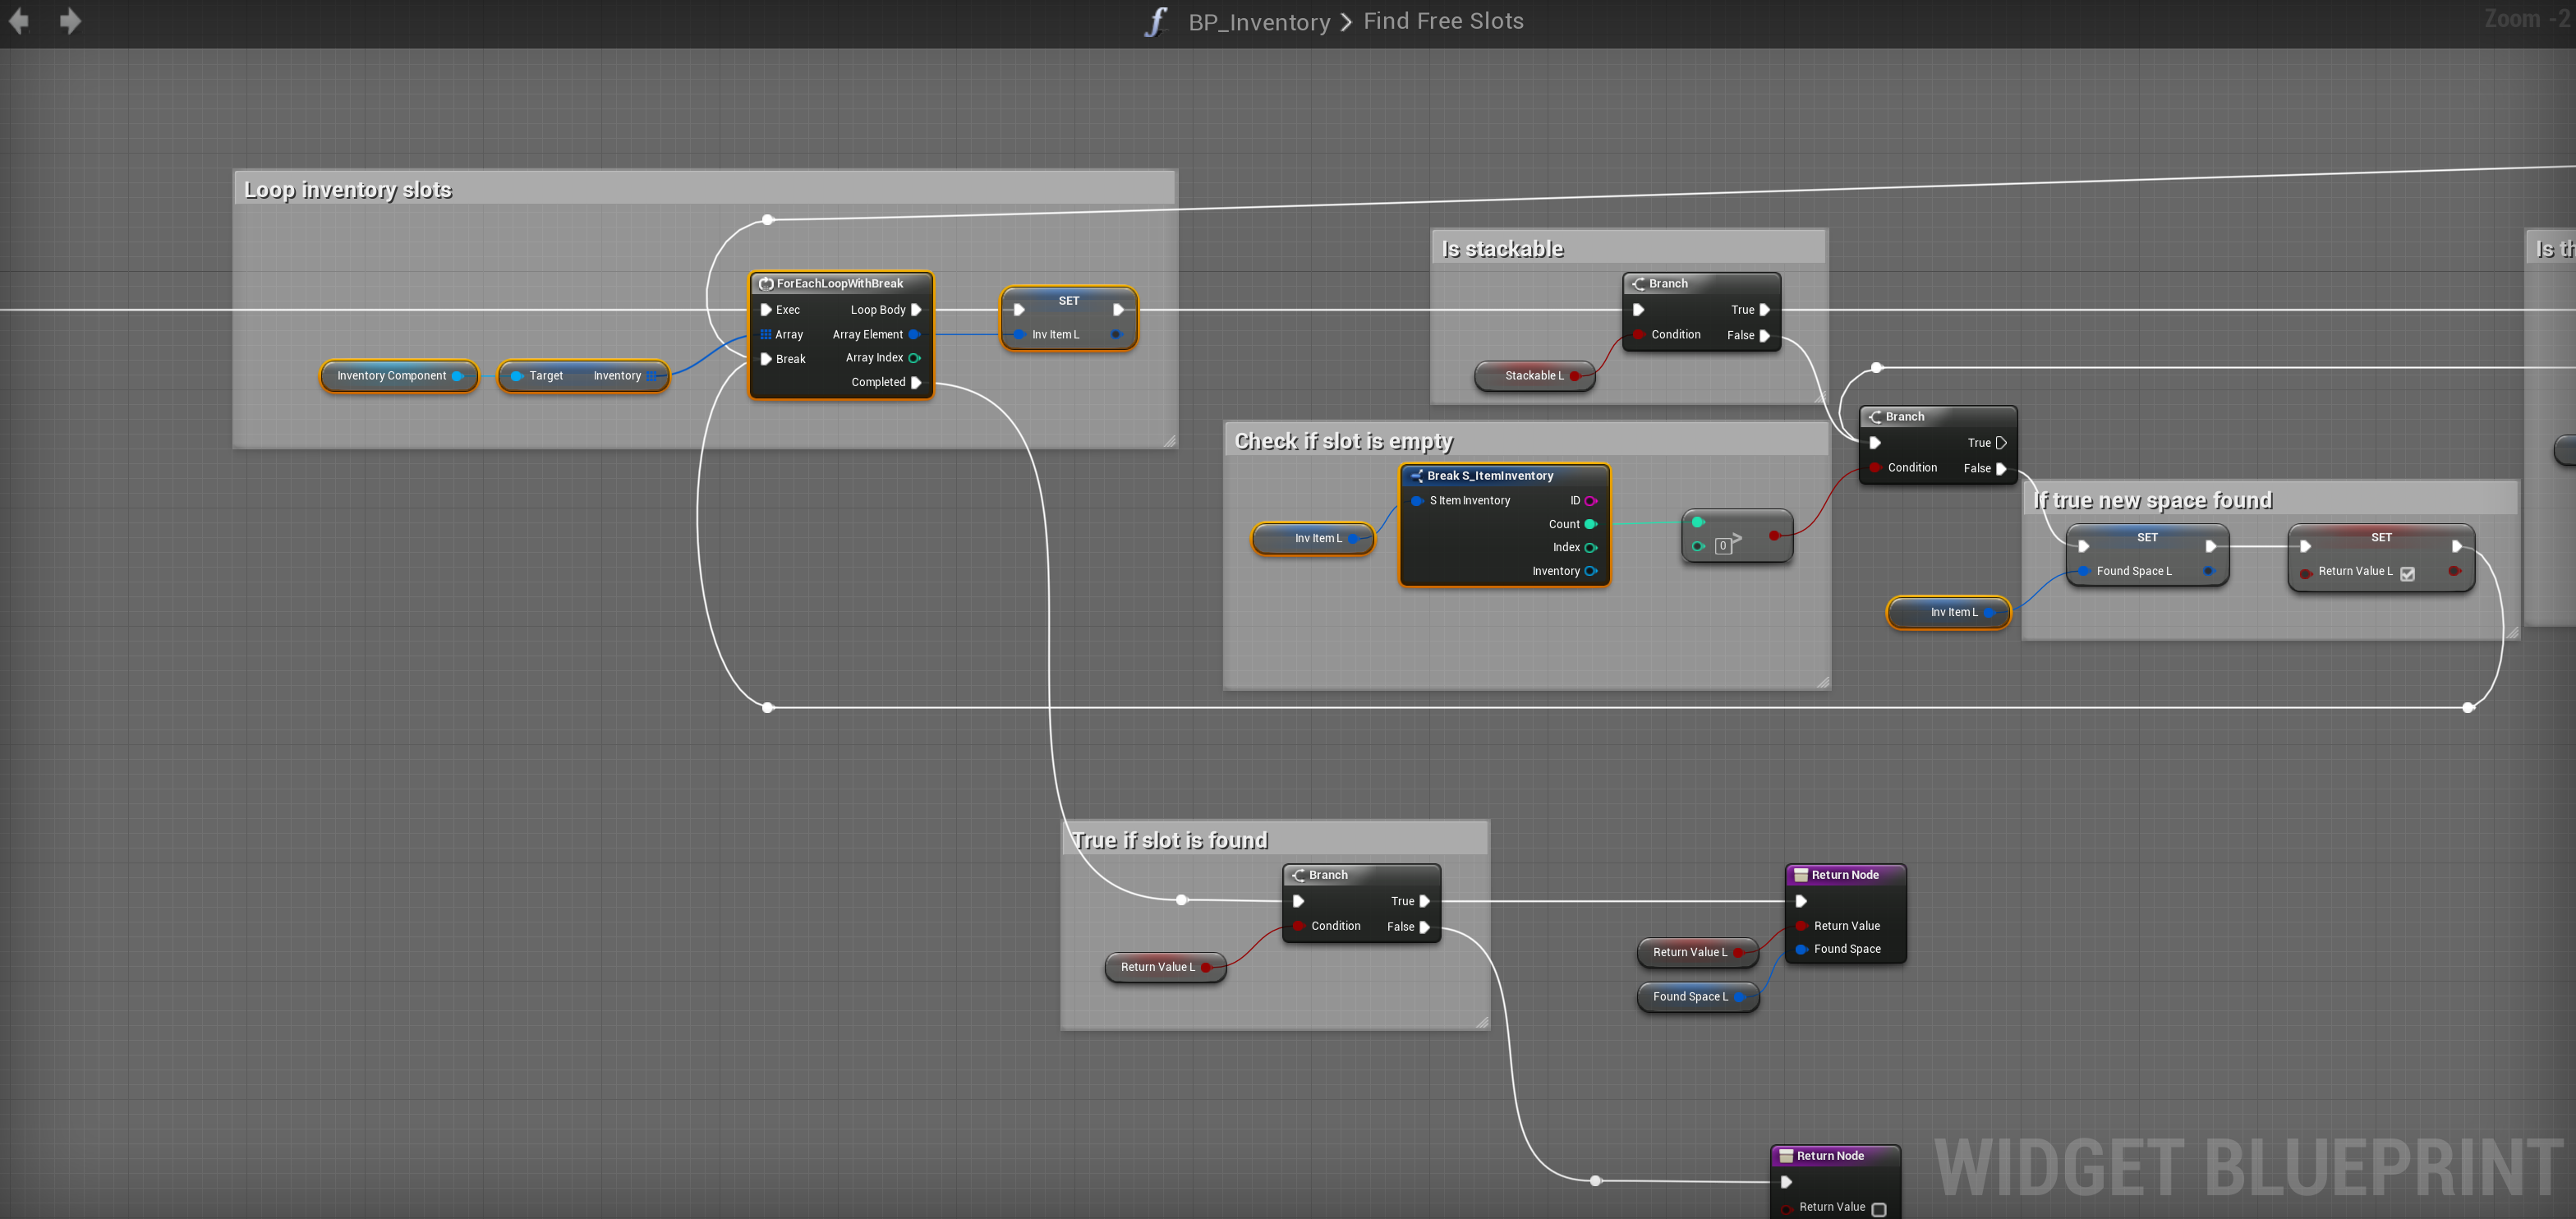Click the Branch icon in Is stackable
The image size is (2576, 1219).
(1638, 284)
